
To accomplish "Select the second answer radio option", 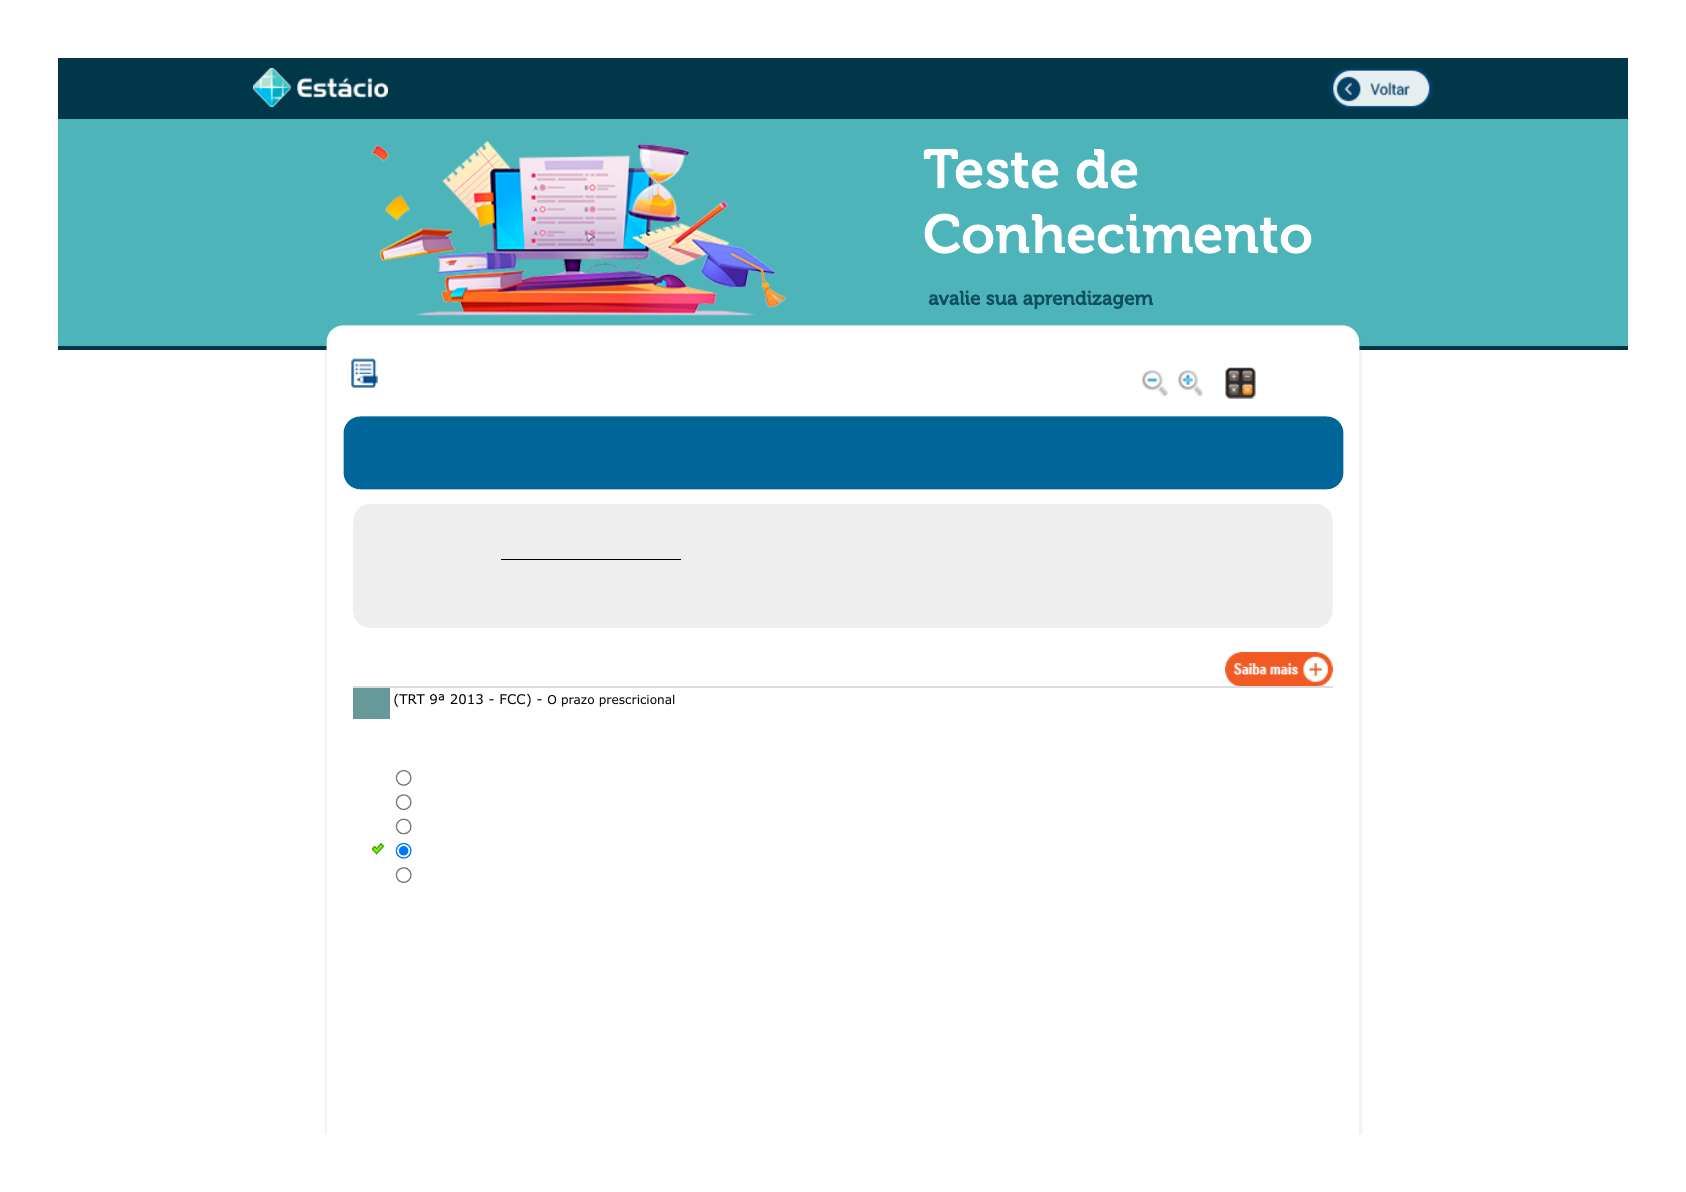I will pos(404,802).
